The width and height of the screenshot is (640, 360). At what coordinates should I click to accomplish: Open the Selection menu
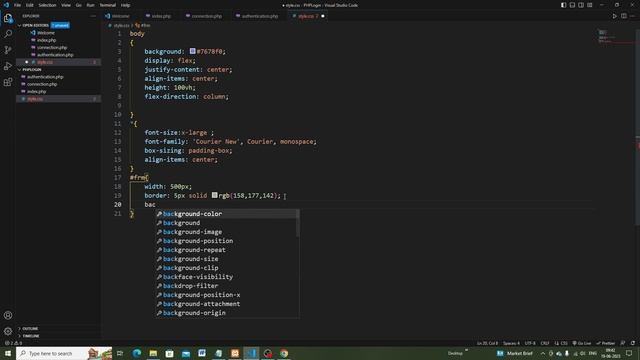pyautogui.click(x=47, y=5)
